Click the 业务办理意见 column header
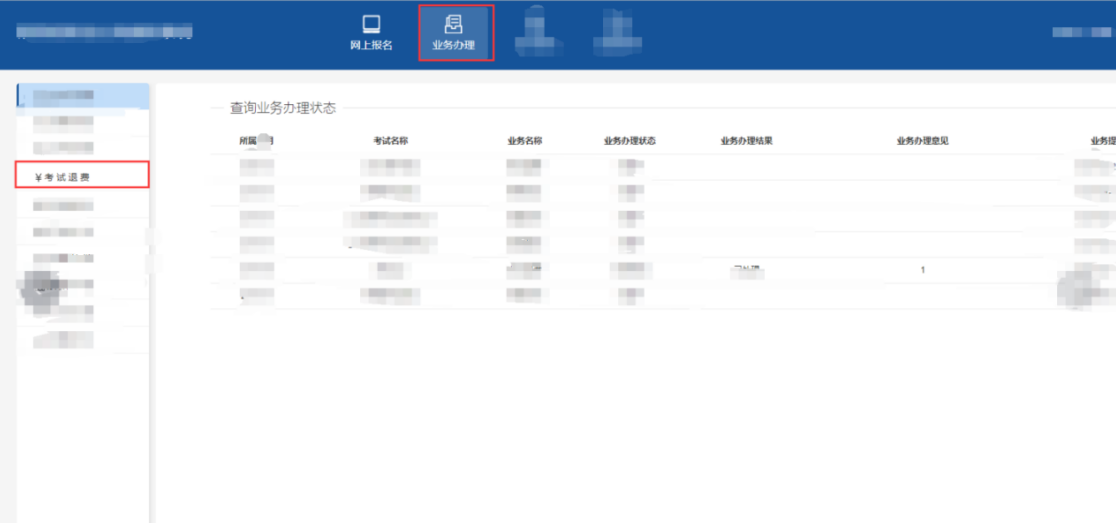This screenshot has width=1116, height=523. point(922,141)
